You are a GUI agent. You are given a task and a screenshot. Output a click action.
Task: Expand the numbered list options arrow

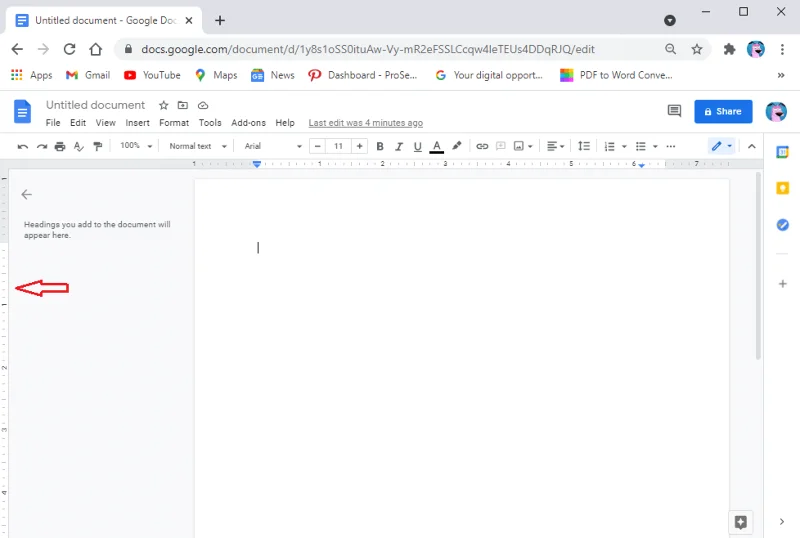tap(624, 147)
